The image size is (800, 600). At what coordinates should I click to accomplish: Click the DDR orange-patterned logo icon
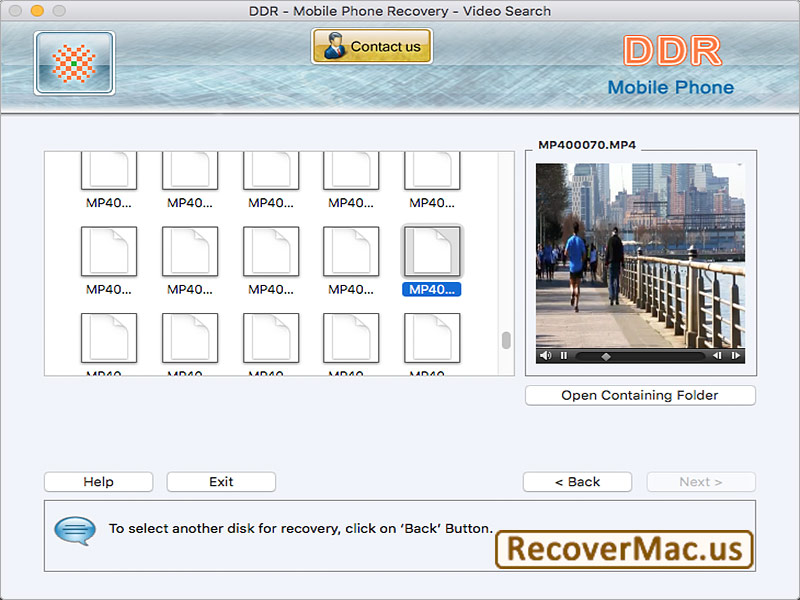(x=74, y=63)
